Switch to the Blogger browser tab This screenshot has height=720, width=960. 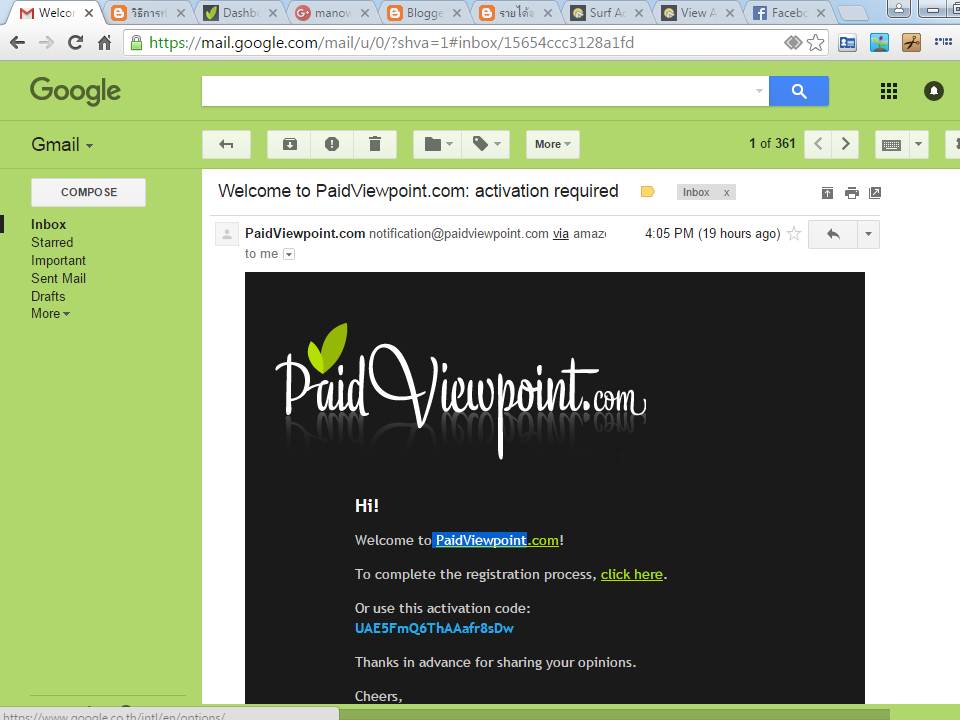[x=425, y=13]
